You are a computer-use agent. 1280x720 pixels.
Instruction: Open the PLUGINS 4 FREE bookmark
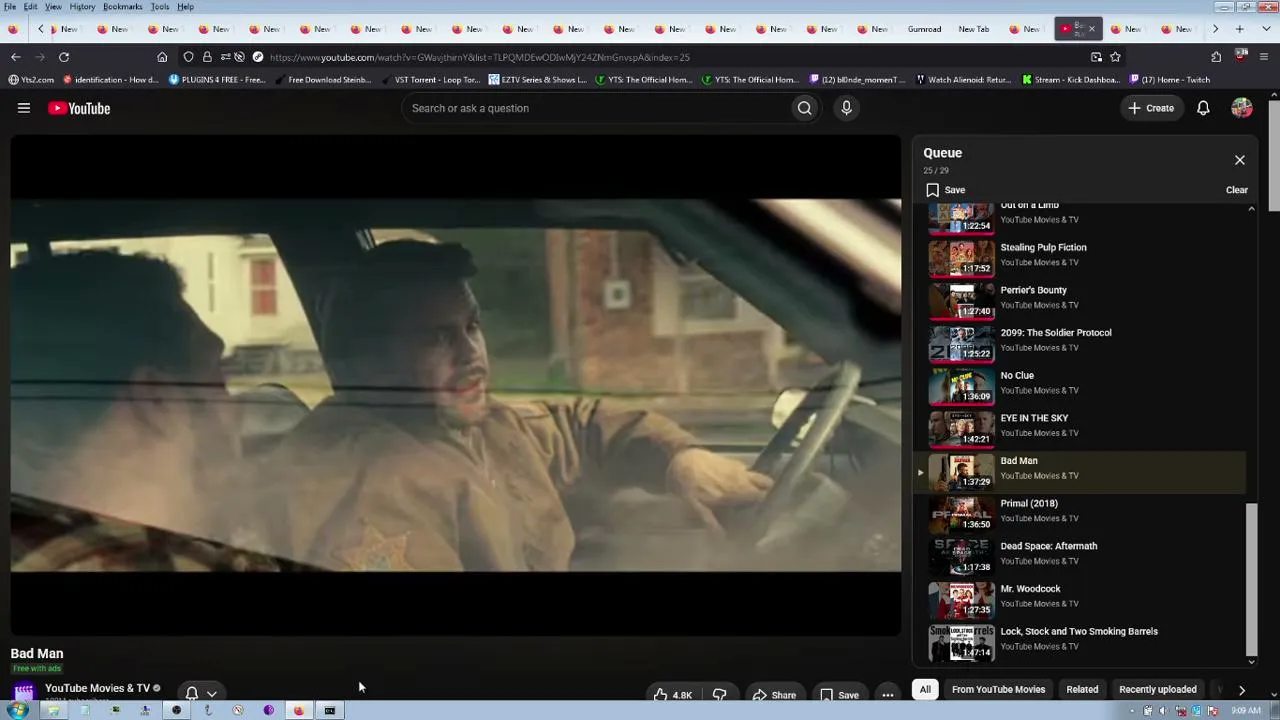[x=217, y=80]
